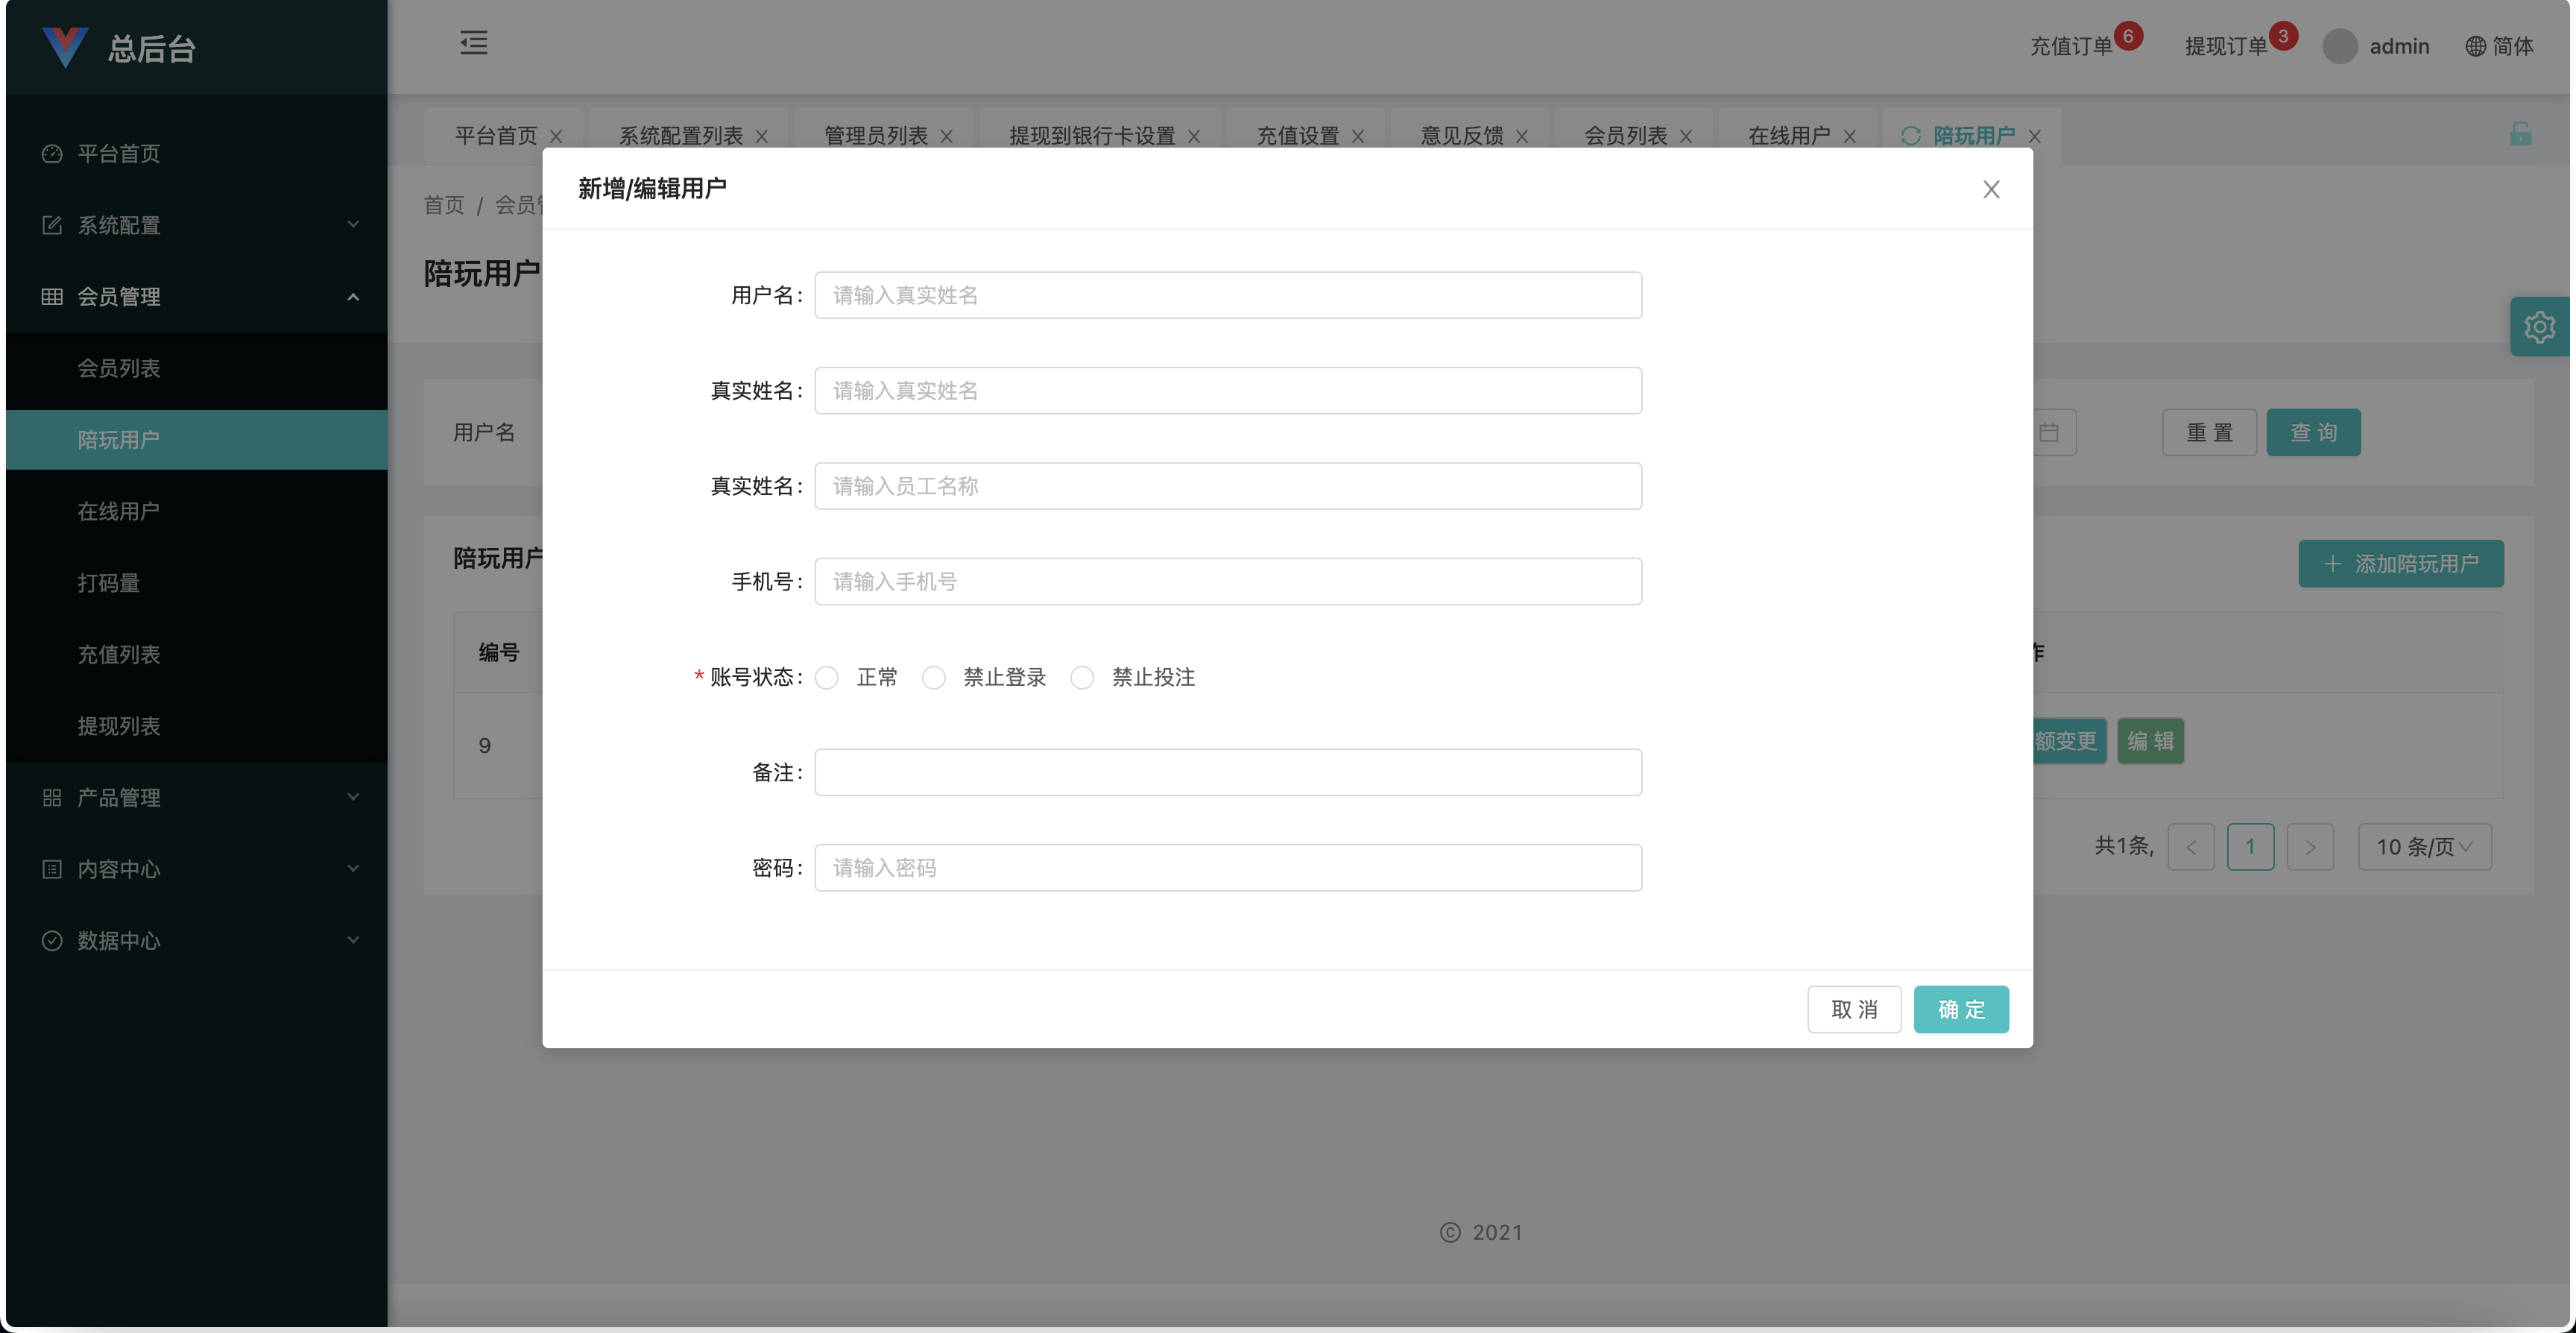The image size is (2576, 1333).
Task: Open the settings gear on the right edge
Action: 2541,326
